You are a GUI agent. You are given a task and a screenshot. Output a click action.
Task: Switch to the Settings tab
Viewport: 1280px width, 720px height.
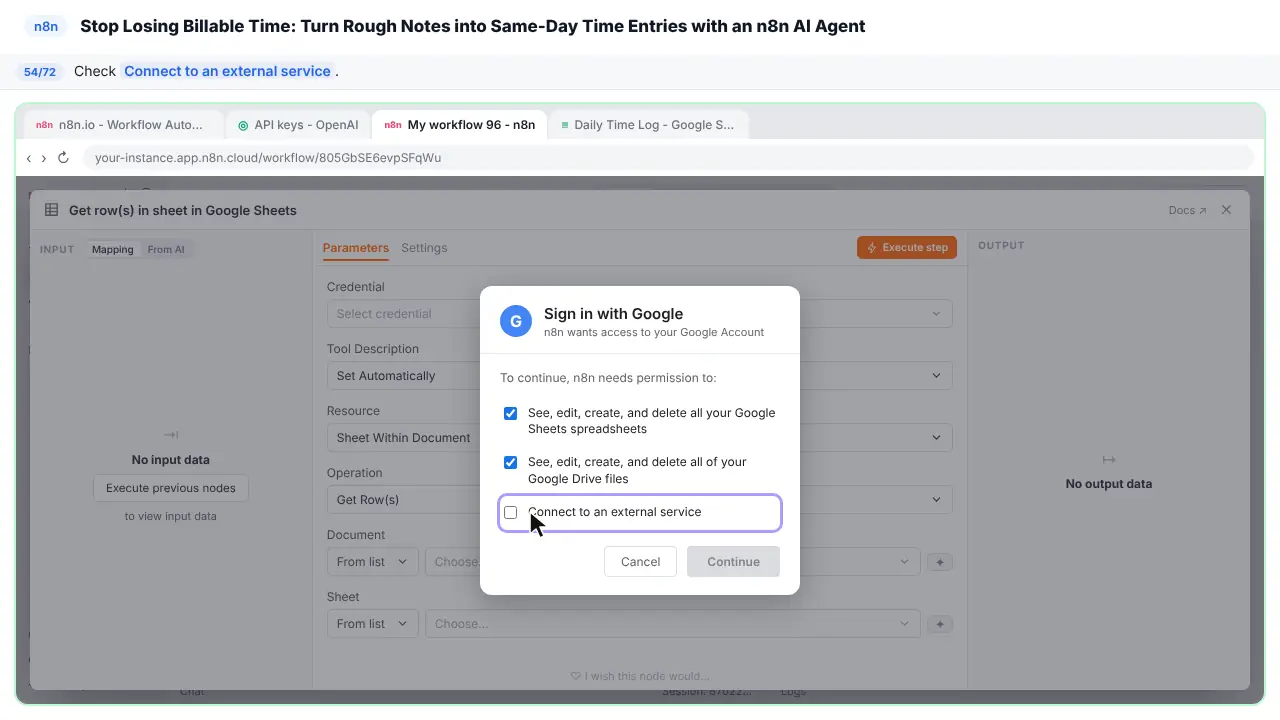click(x=424, y=248)
